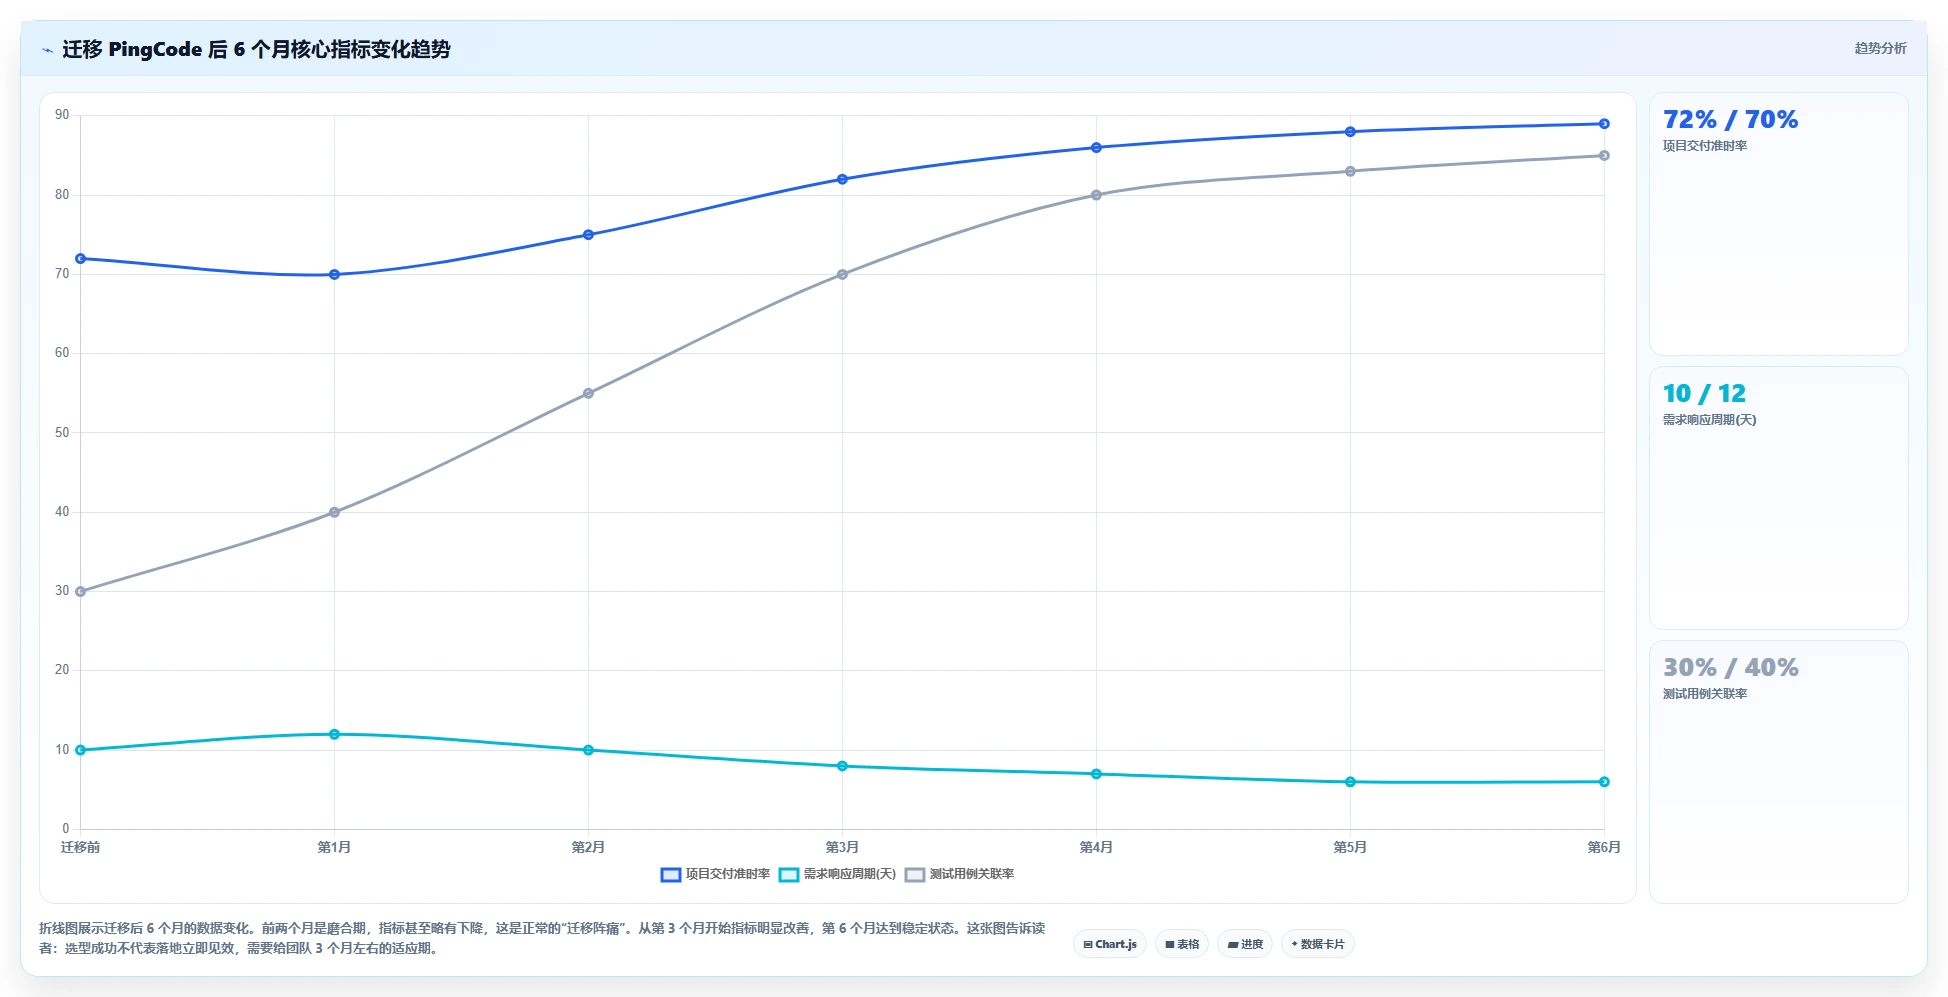1948x997 pixels.
Task: Click the 0 y-axis tick label
Action: (66, 829)
